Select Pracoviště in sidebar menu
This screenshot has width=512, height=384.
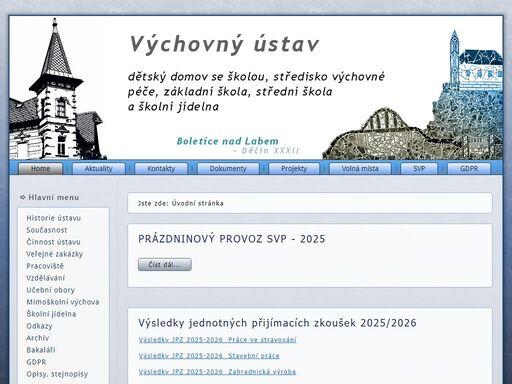[x=45, y=266]
